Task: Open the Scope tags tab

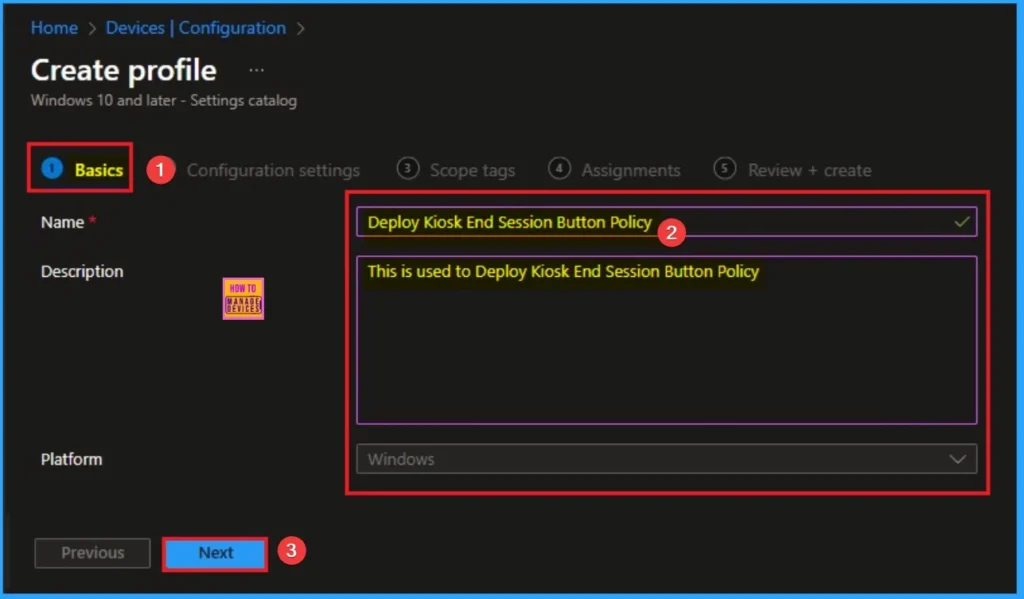Action: point(472,170)
